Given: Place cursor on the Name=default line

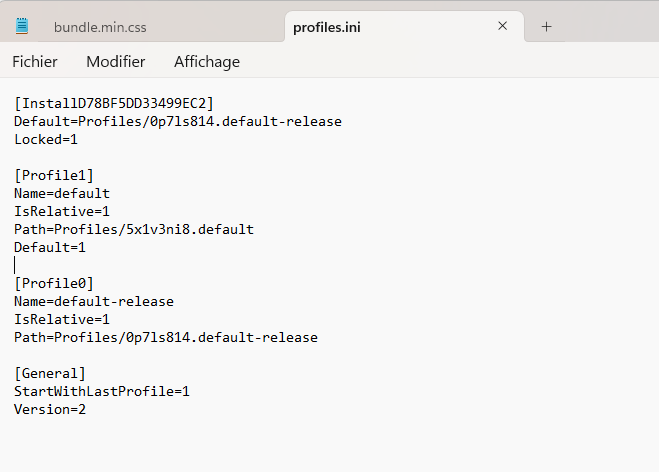Looking at the screenshot, I should point(62,193).
